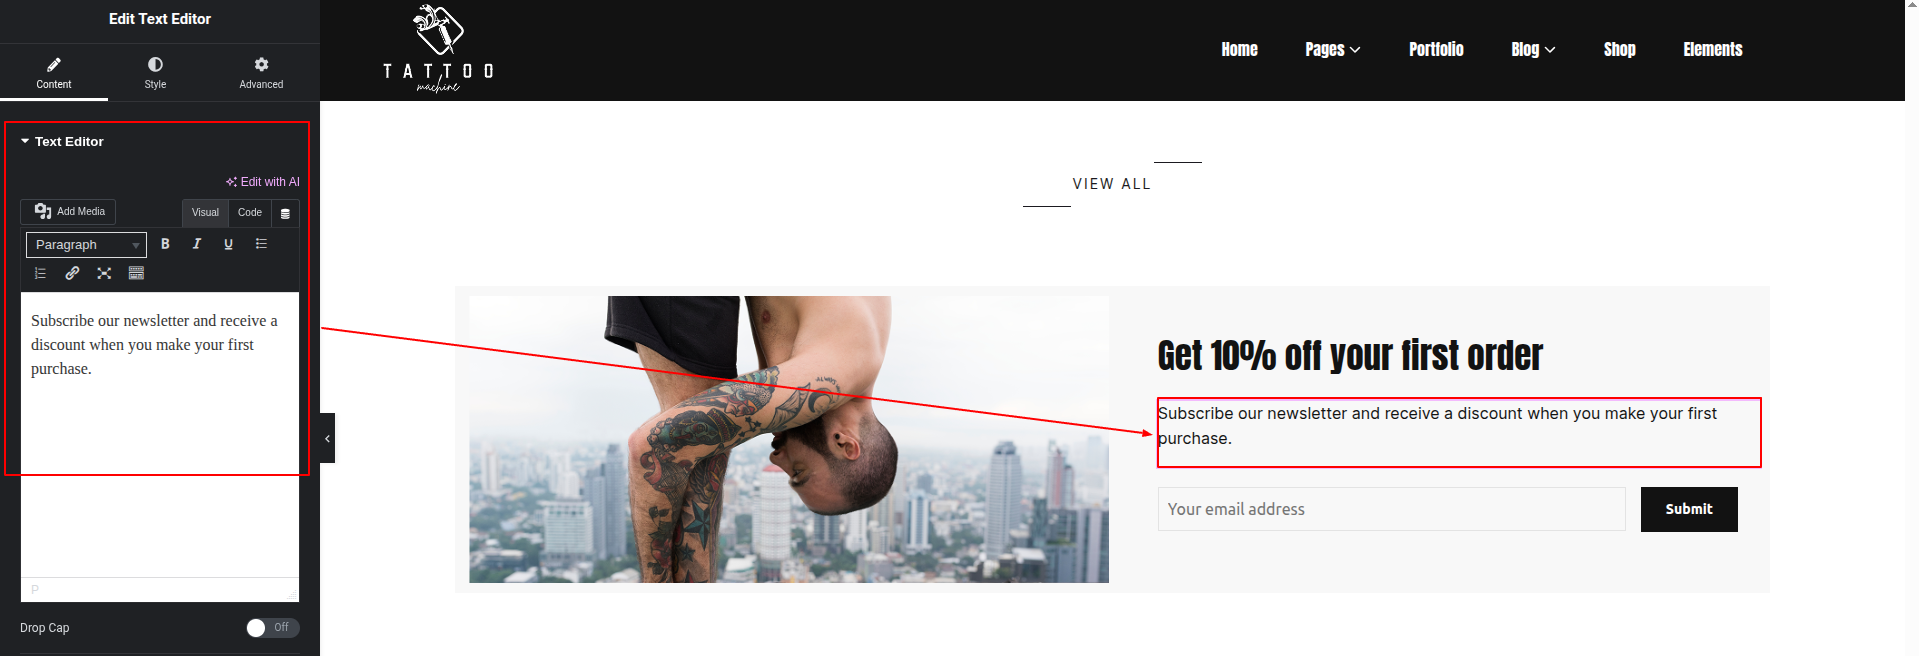Expand the Blog menu

1533,50
